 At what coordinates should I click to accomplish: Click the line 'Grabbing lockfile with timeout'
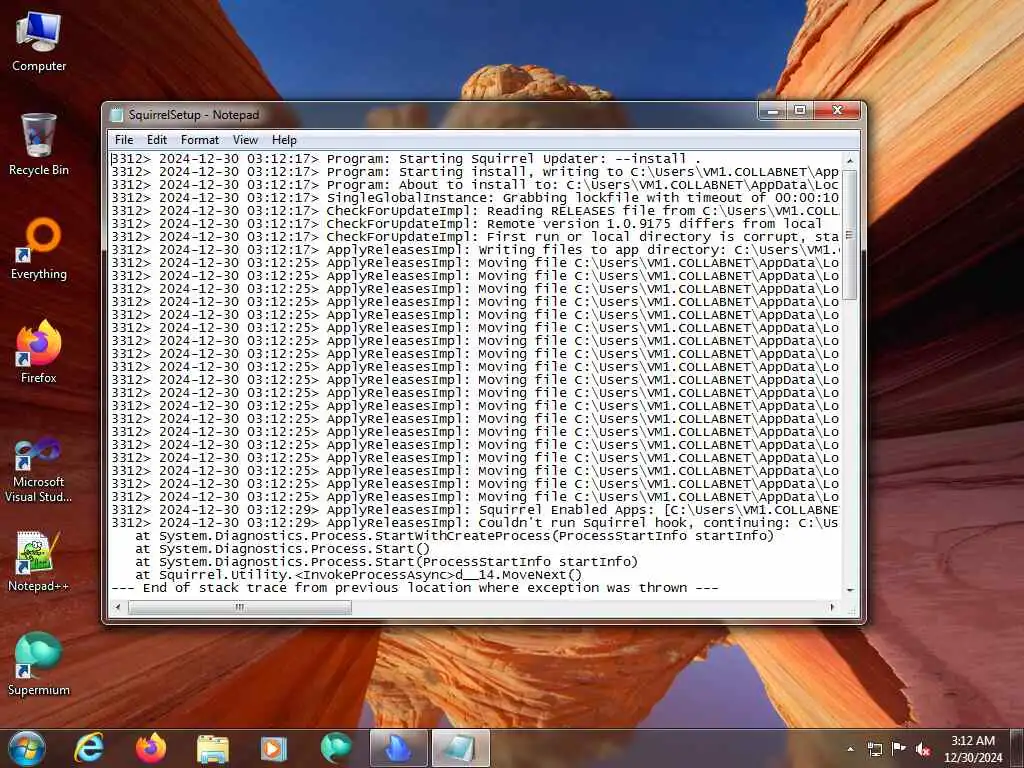click(475, 198)
